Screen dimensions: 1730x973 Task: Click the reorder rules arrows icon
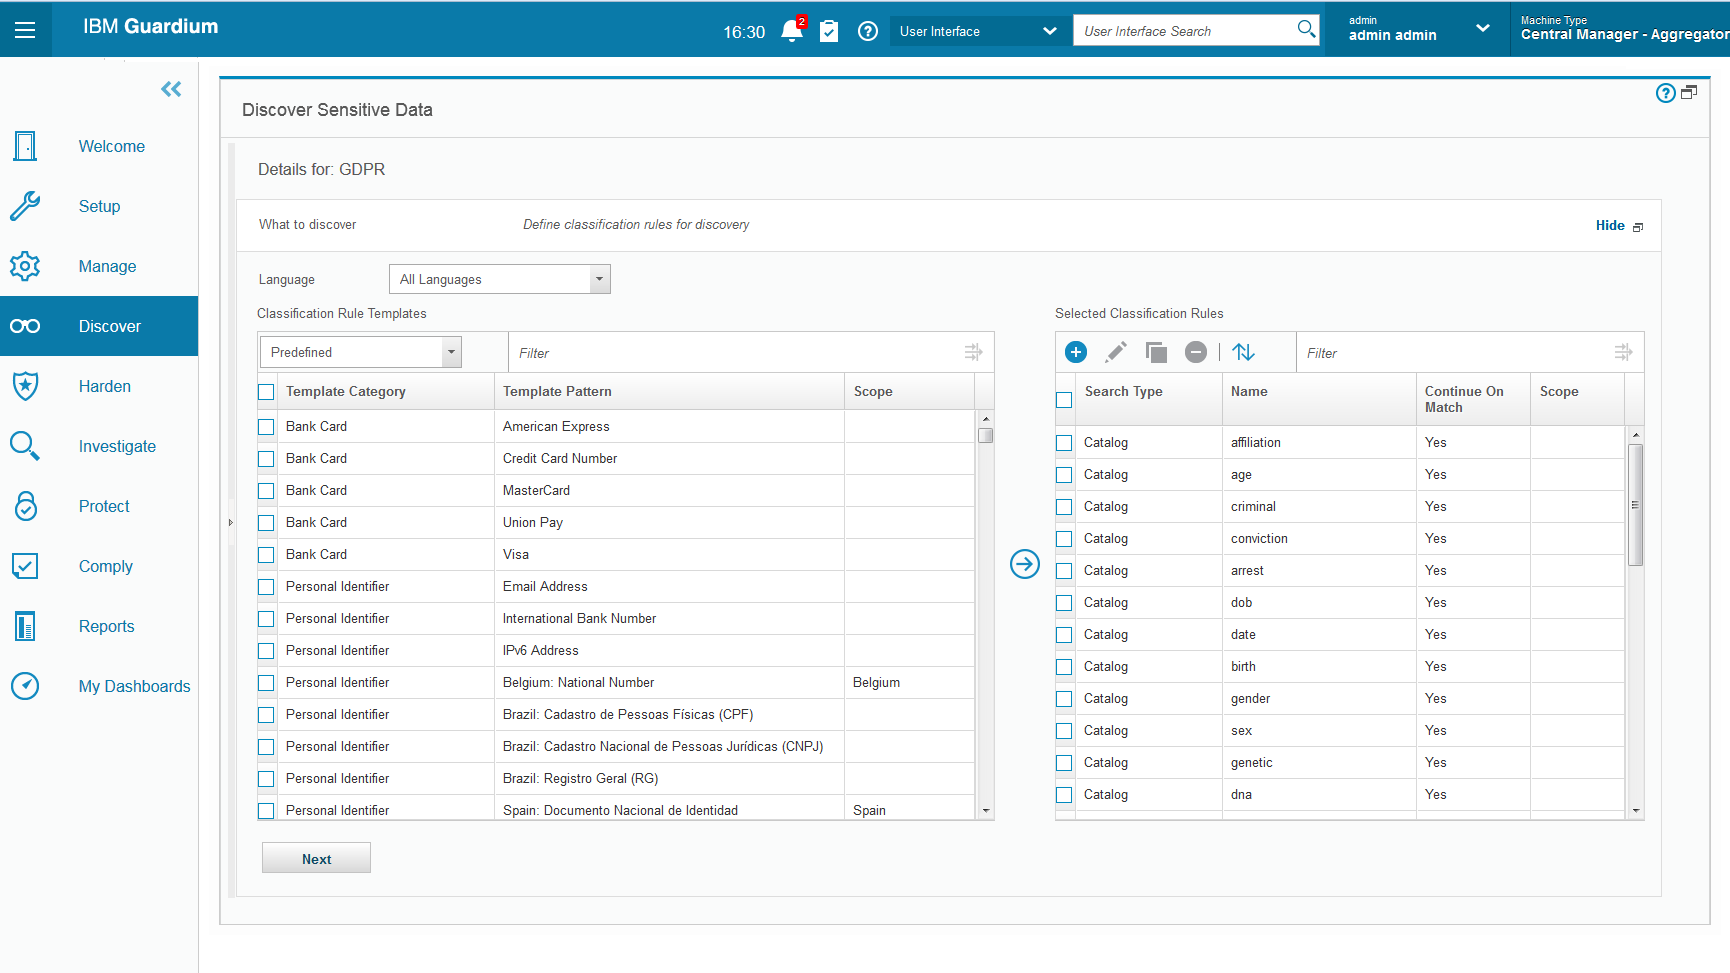click(1243, 352)
